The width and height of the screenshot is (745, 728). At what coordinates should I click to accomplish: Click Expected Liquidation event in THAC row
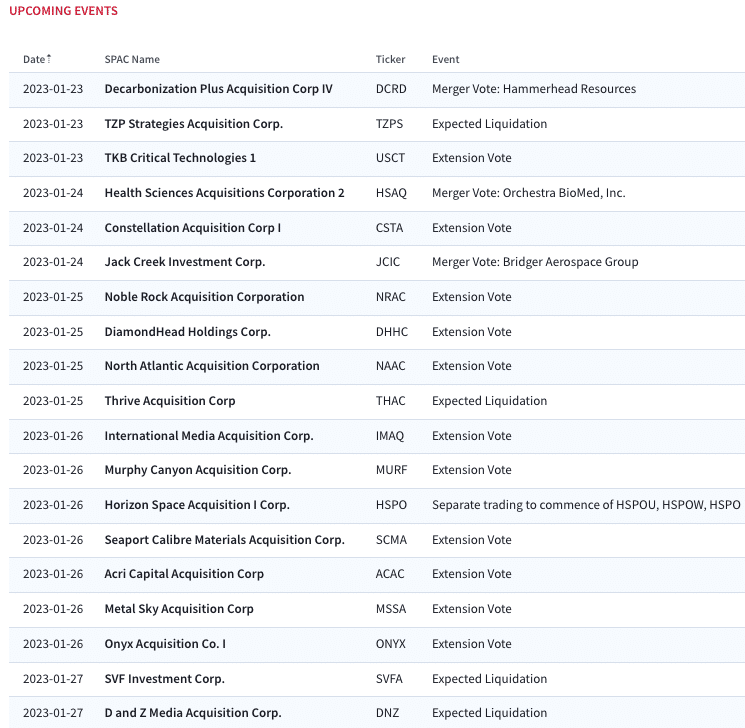tap(489, 401)
